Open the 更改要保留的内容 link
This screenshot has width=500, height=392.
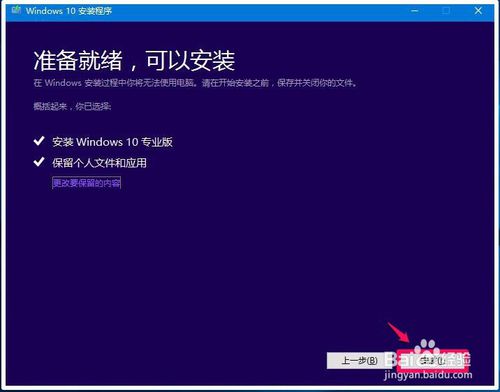[x=86, y=183]
